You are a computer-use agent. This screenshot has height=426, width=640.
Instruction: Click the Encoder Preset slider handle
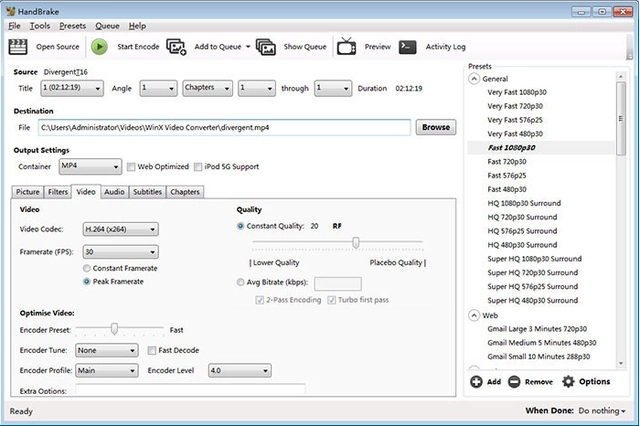tap(114, 328)
